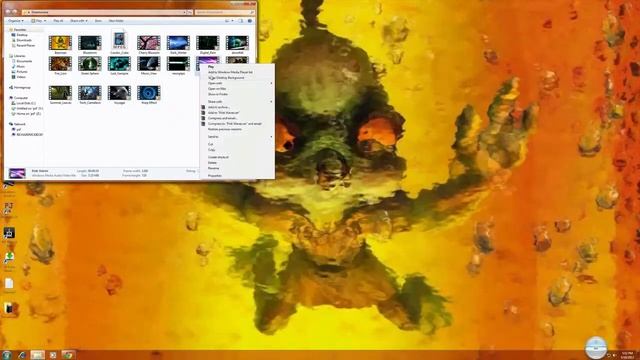Click the Forward navigation arrow in Explorer
This screenshot has width=640, height=360.
coord(15,12)
